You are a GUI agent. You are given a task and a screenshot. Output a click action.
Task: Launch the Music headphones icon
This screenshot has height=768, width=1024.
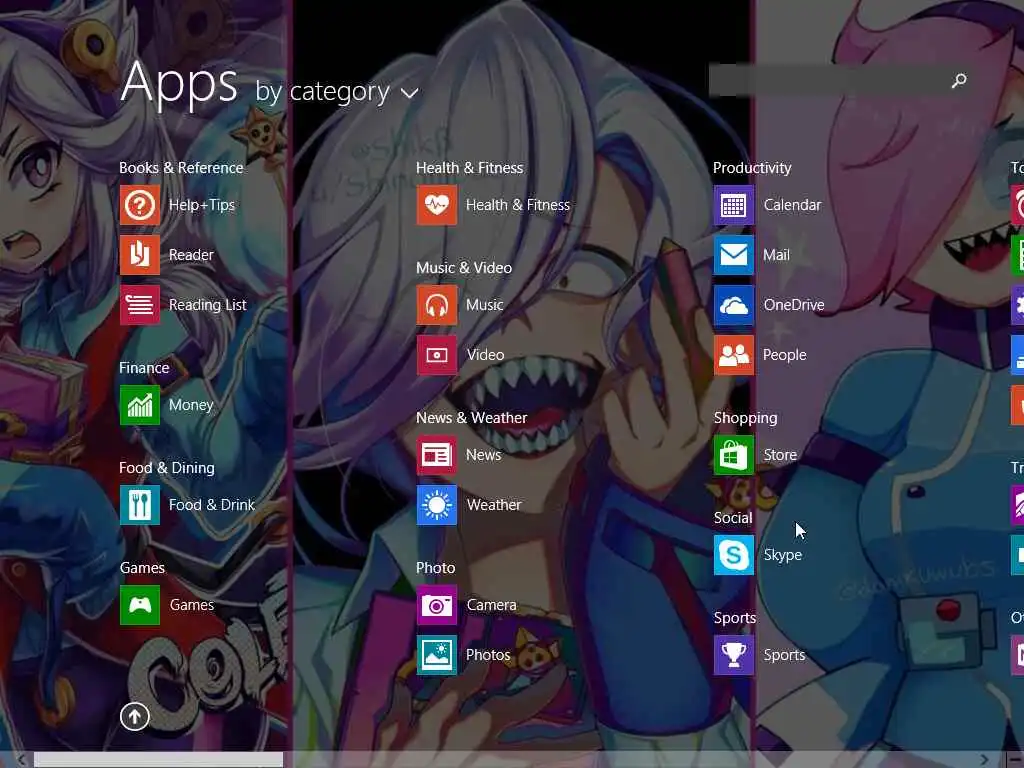tap(437, 305)
